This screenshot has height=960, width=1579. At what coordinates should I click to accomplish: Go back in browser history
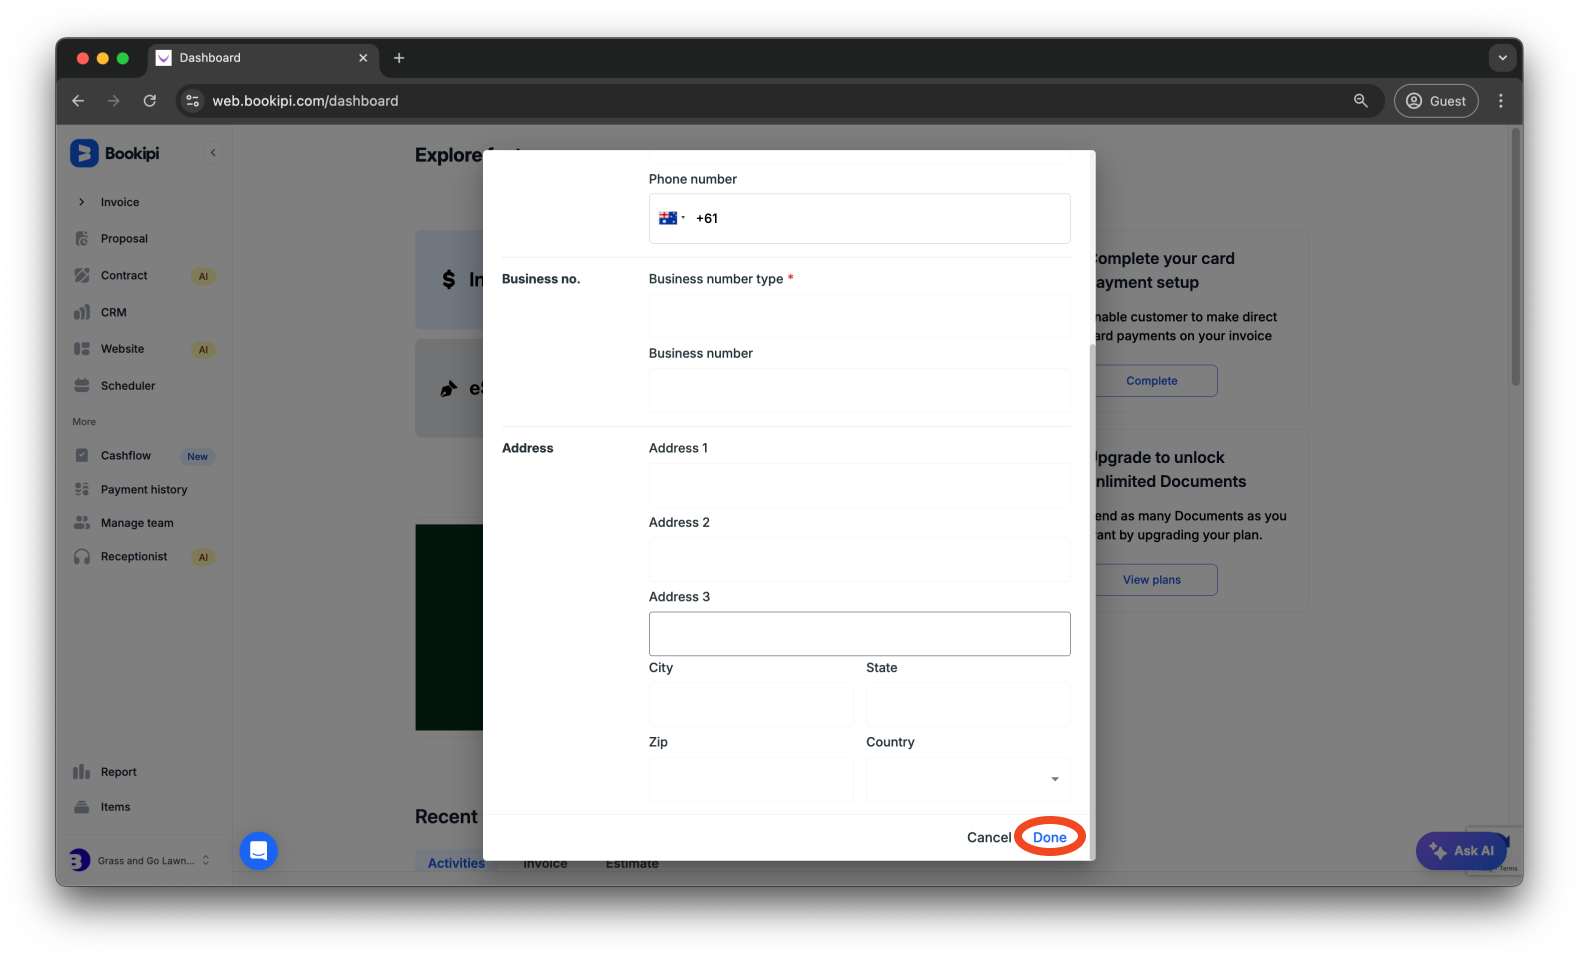[78, 101]
